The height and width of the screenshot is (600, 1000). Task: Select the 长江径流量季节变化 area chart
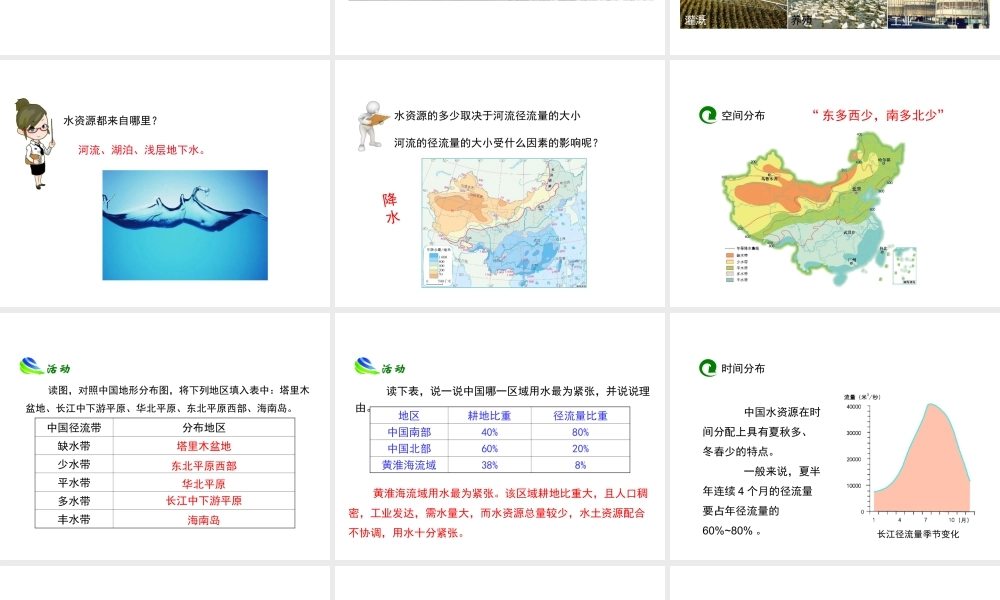point(912,459)
